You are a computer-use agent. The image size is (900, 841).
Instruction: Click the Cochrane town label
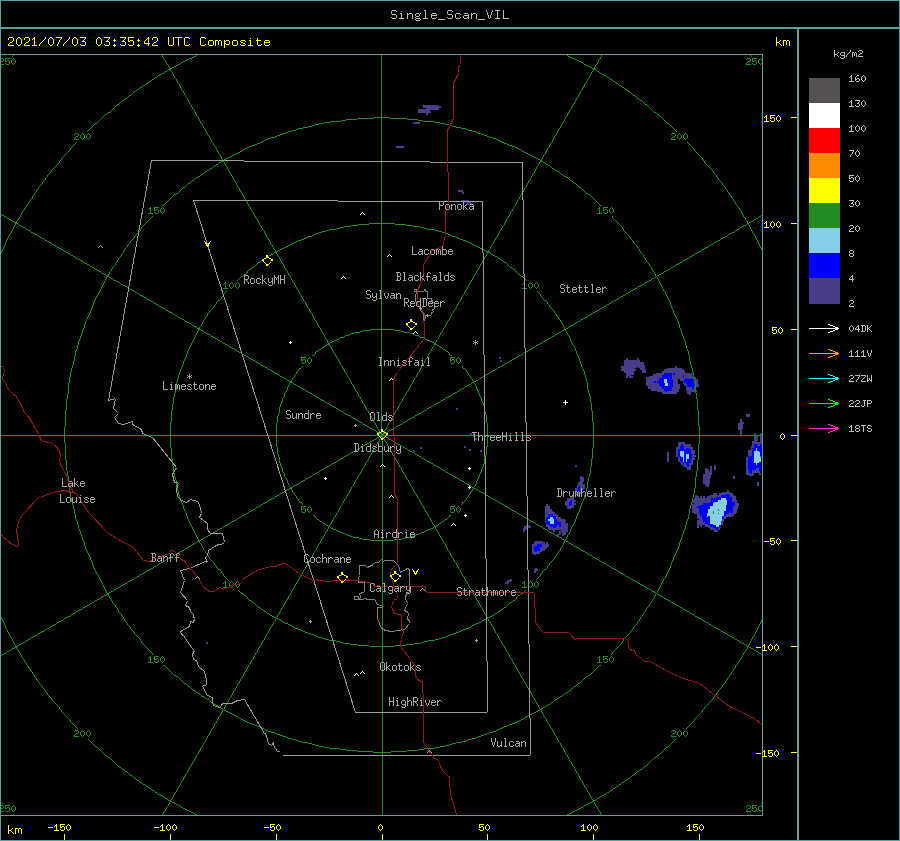pos(327,559)
